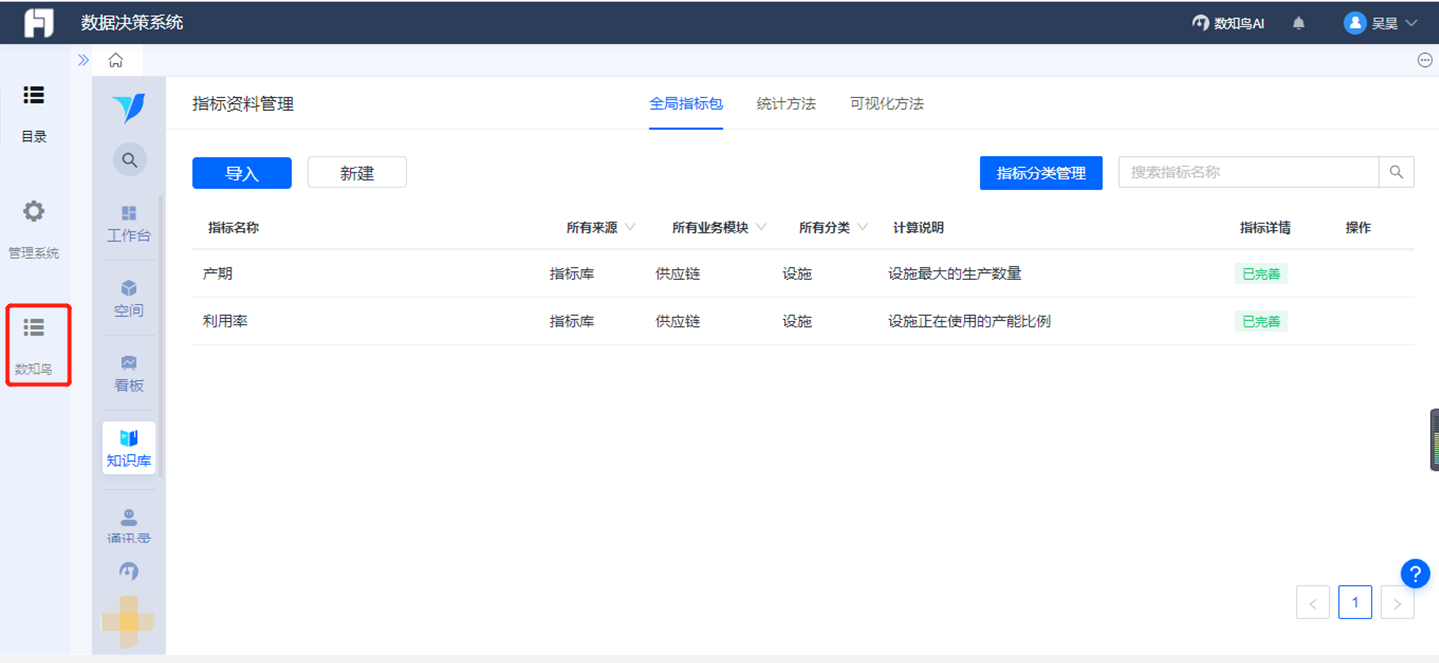Open 空间 space section

click(x=129, y=299)
